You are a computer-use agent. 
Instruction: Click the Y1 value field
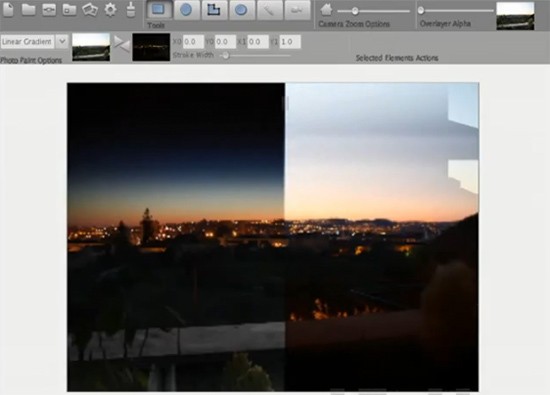290,42
